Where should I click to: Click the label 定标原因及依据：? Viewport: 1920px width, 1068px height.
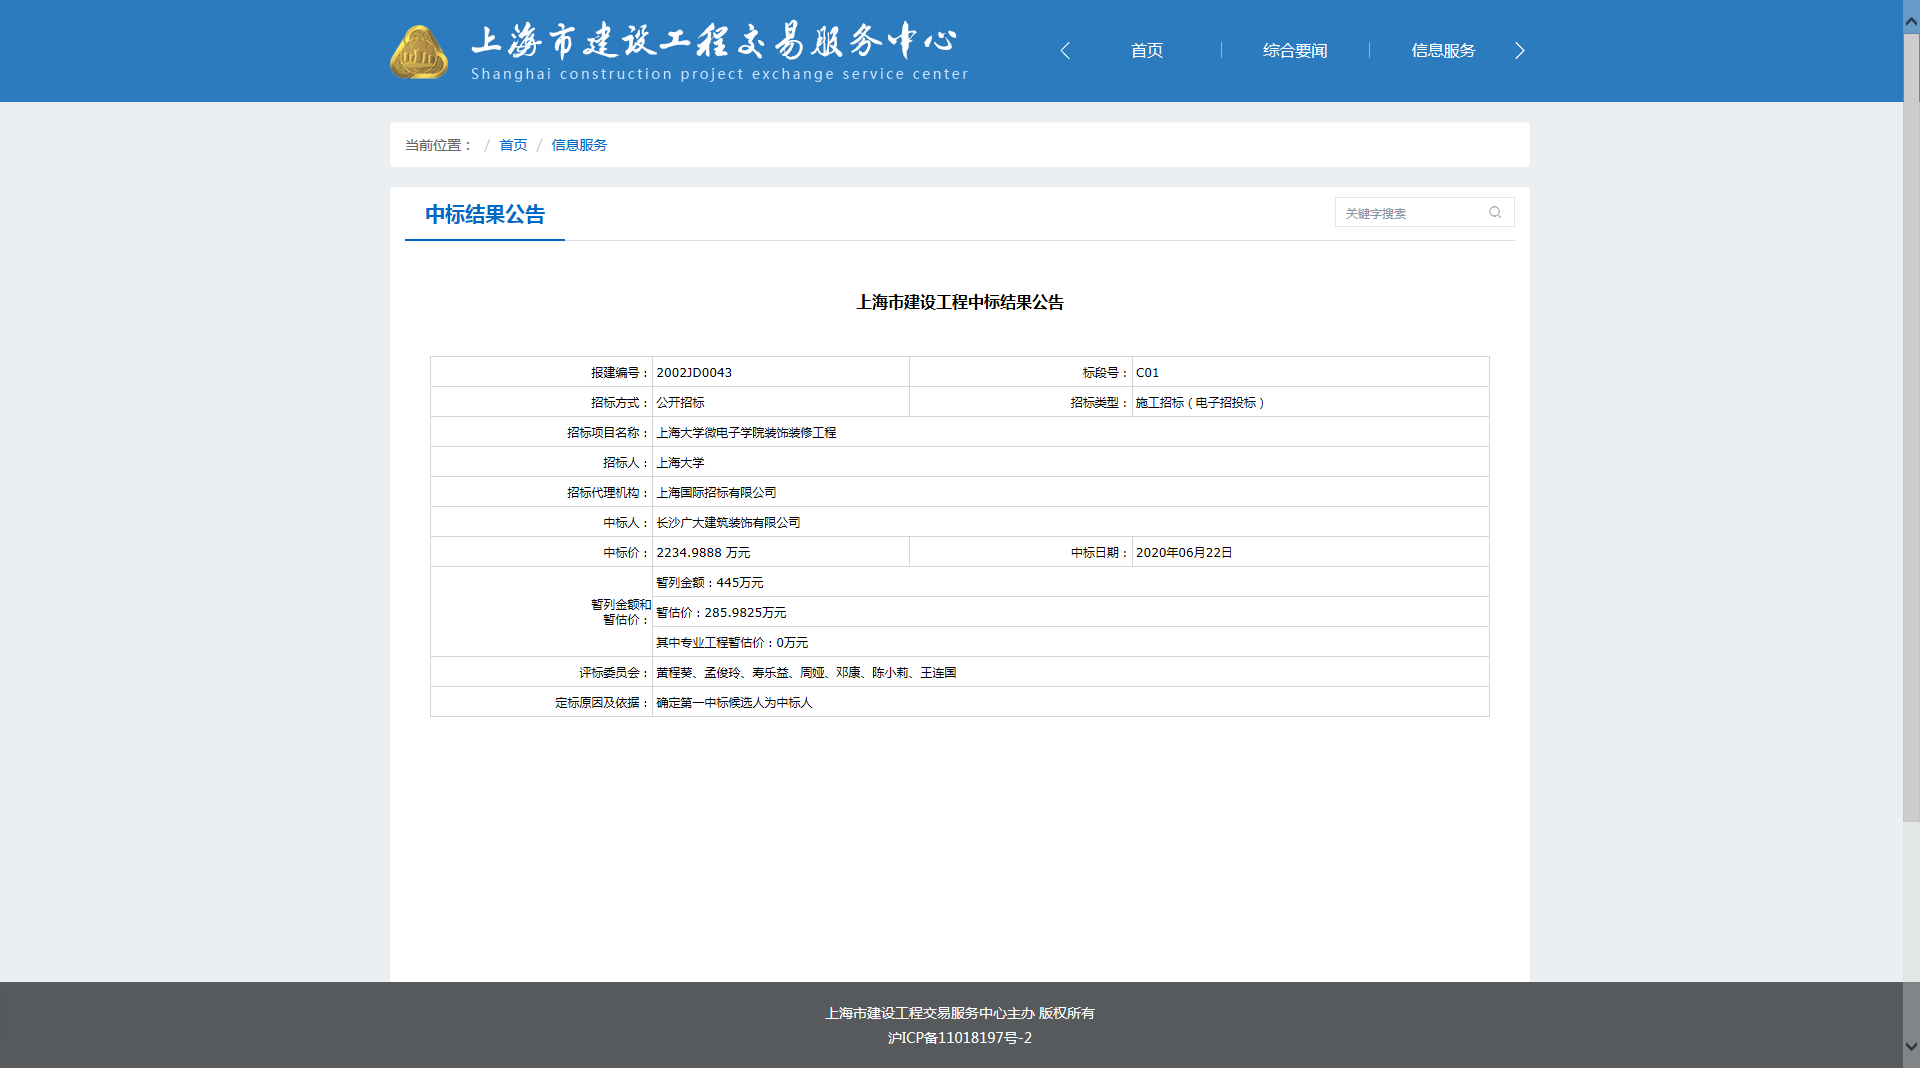tap(603, 702)
